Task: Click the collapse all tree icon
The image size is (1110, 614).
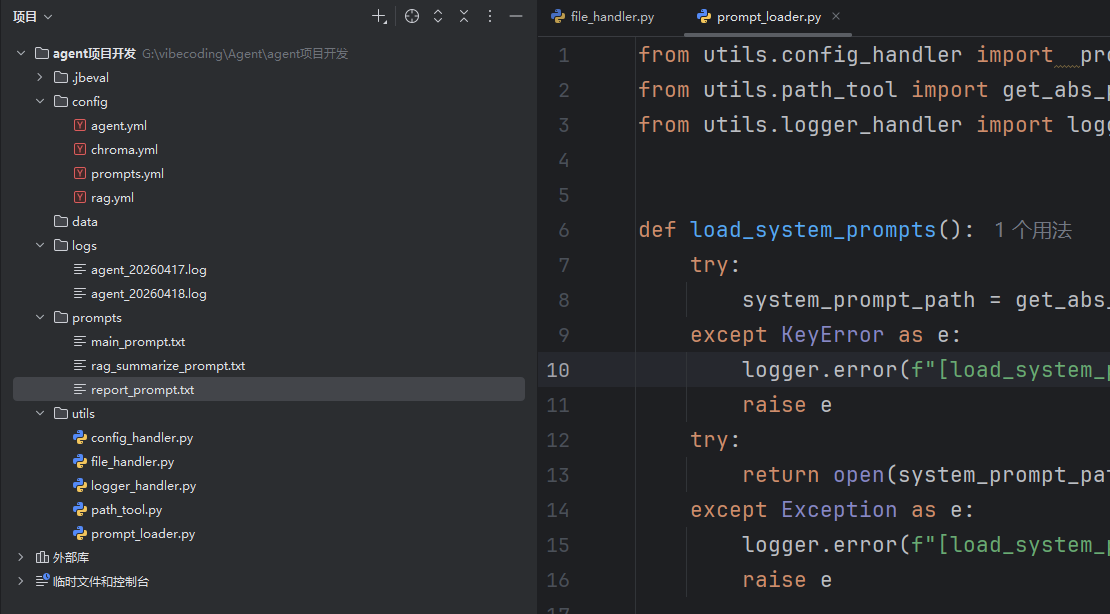Action: click(x=464, y=16)
